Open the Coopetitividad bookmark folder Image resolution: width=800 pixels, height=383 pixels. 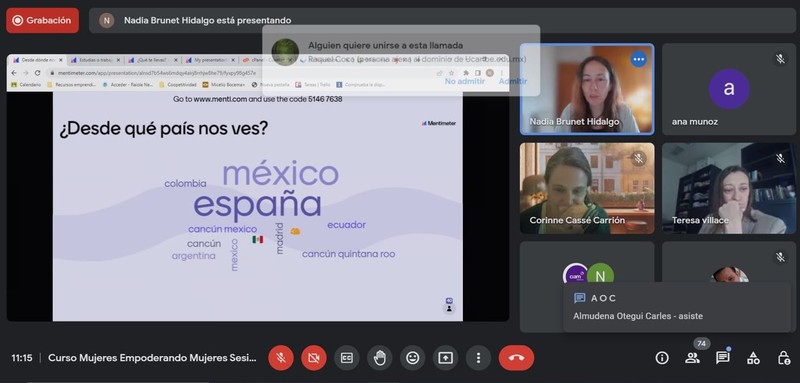178,85
